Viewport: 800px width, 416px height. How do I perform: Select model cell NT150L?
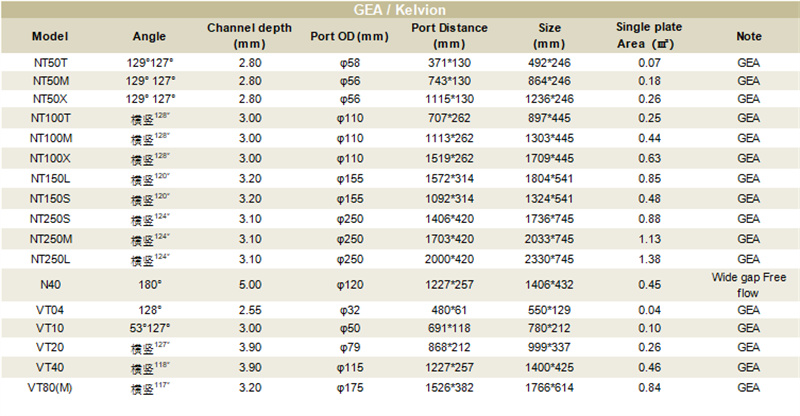pos(50,178)
